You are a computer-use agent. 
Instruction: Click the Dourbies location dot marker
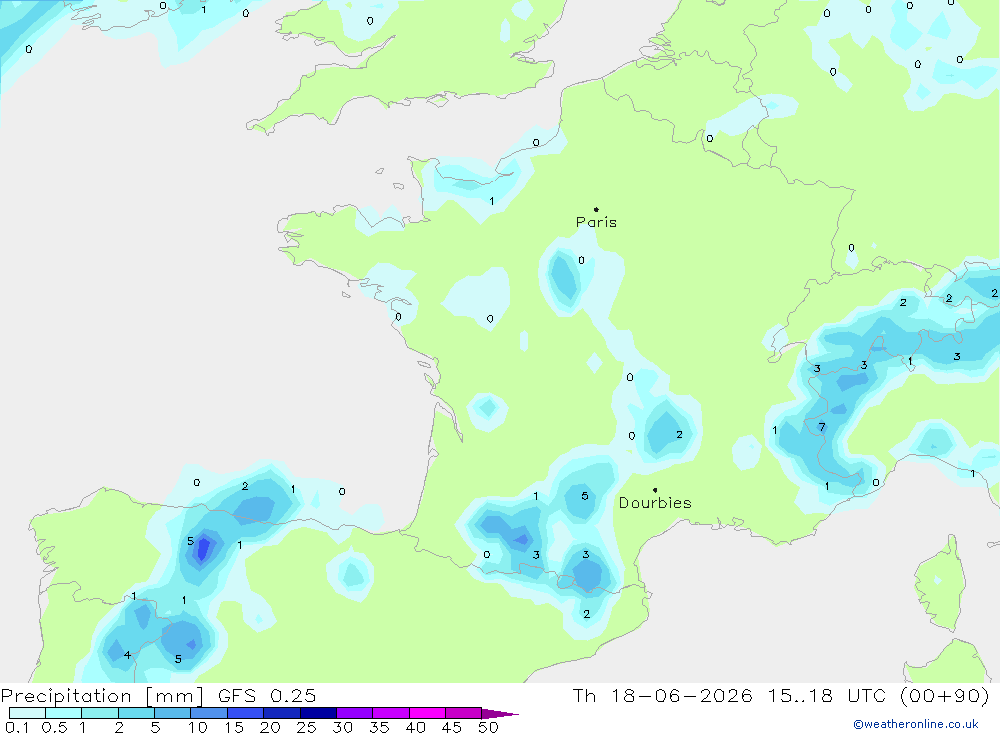655,490
